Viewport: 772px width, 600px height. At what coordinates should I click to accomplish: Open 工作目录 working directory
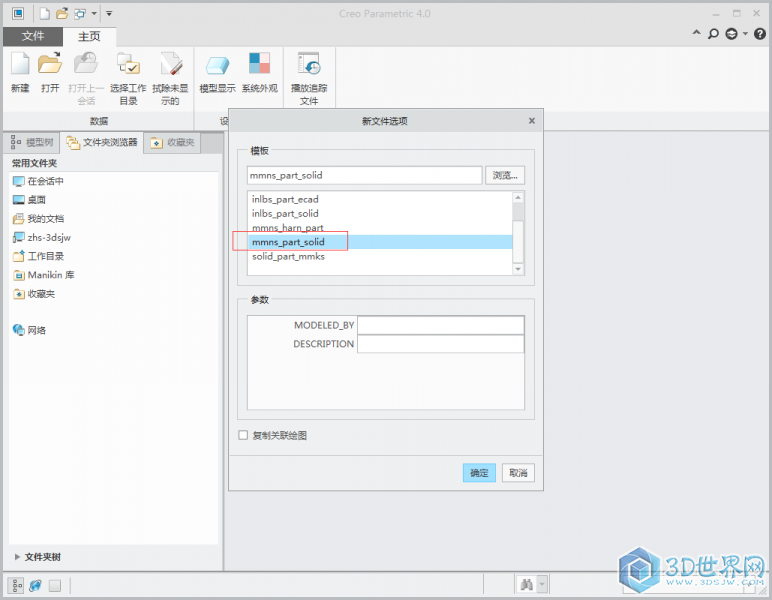pyautogui.click(x=38, y=256)
